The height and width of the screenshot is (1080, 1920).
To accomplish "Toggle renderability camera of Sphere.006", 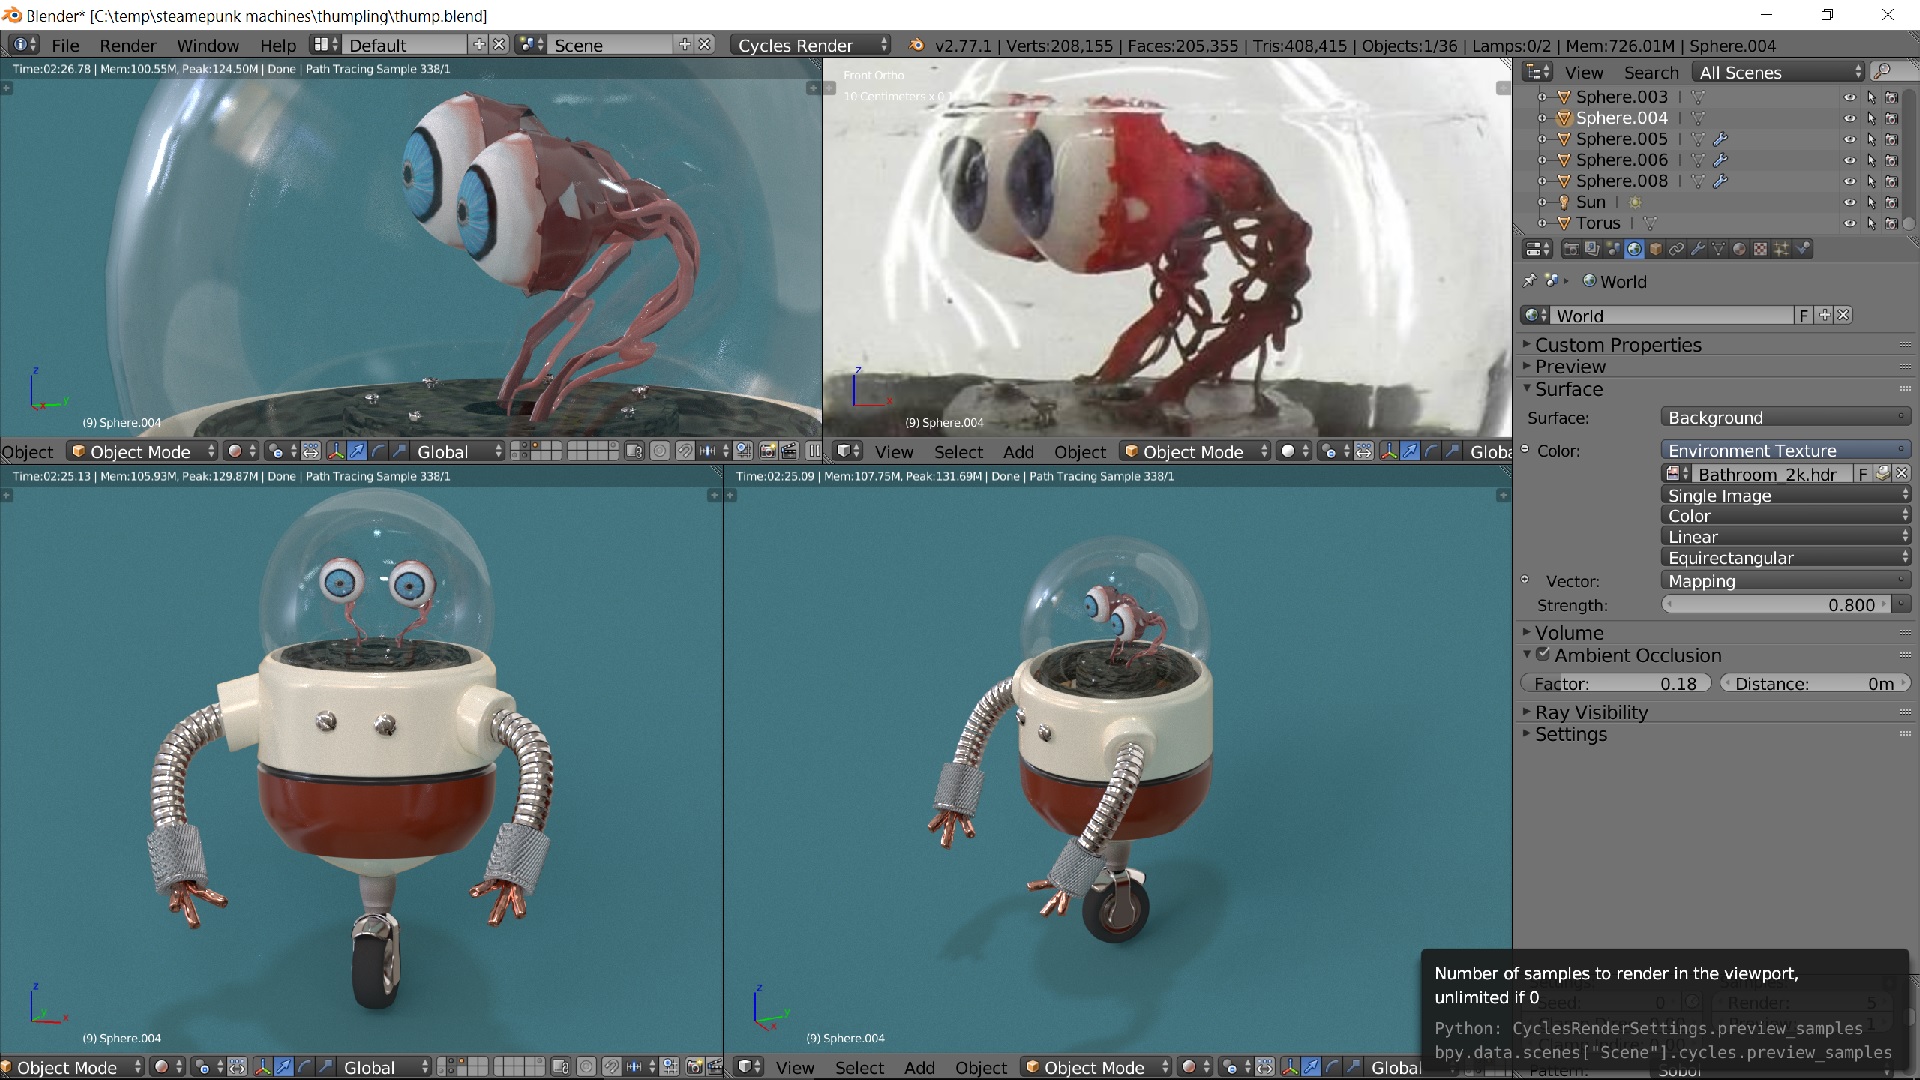I will [x=1891, y=160].
